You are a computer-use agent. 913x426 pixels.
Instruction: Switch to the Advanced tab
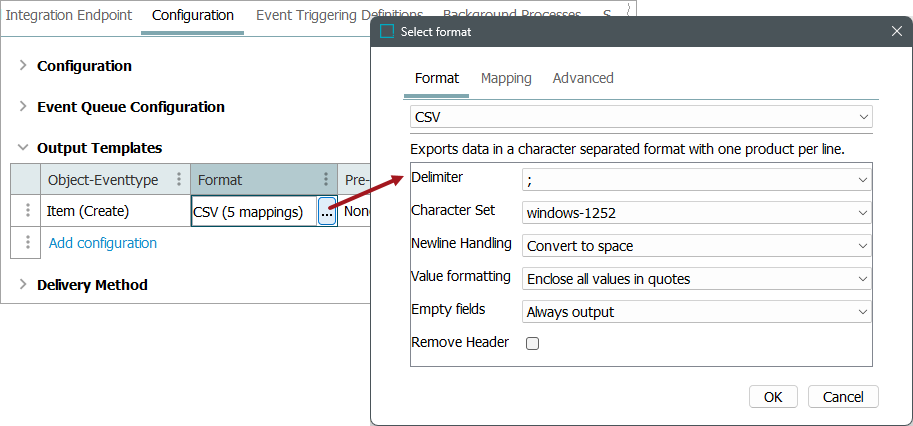[x=583, y=78]
